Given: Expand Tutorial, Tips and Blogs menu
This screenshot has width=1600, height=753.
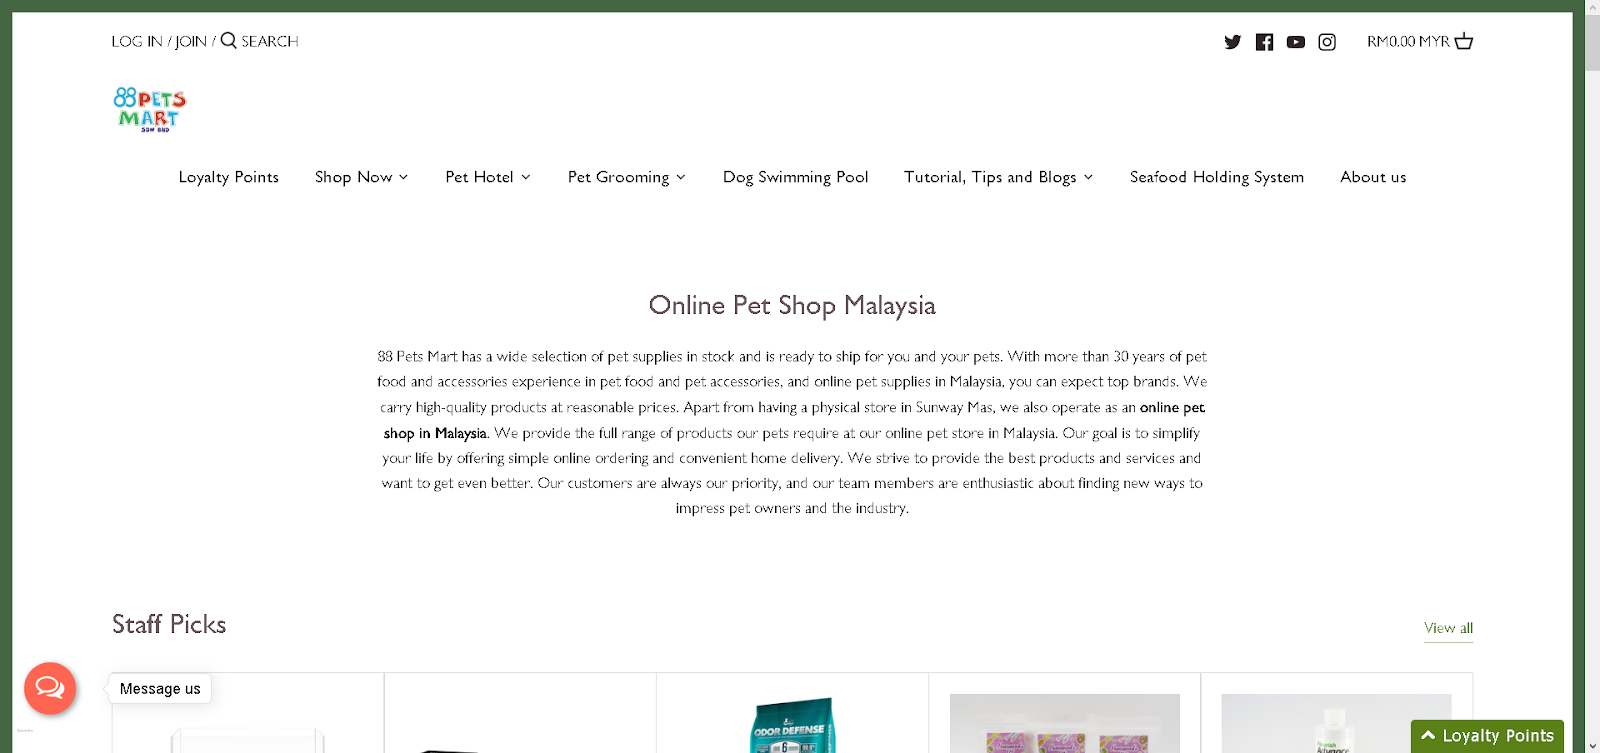Looking at the screenshot, I should [999, 177].
